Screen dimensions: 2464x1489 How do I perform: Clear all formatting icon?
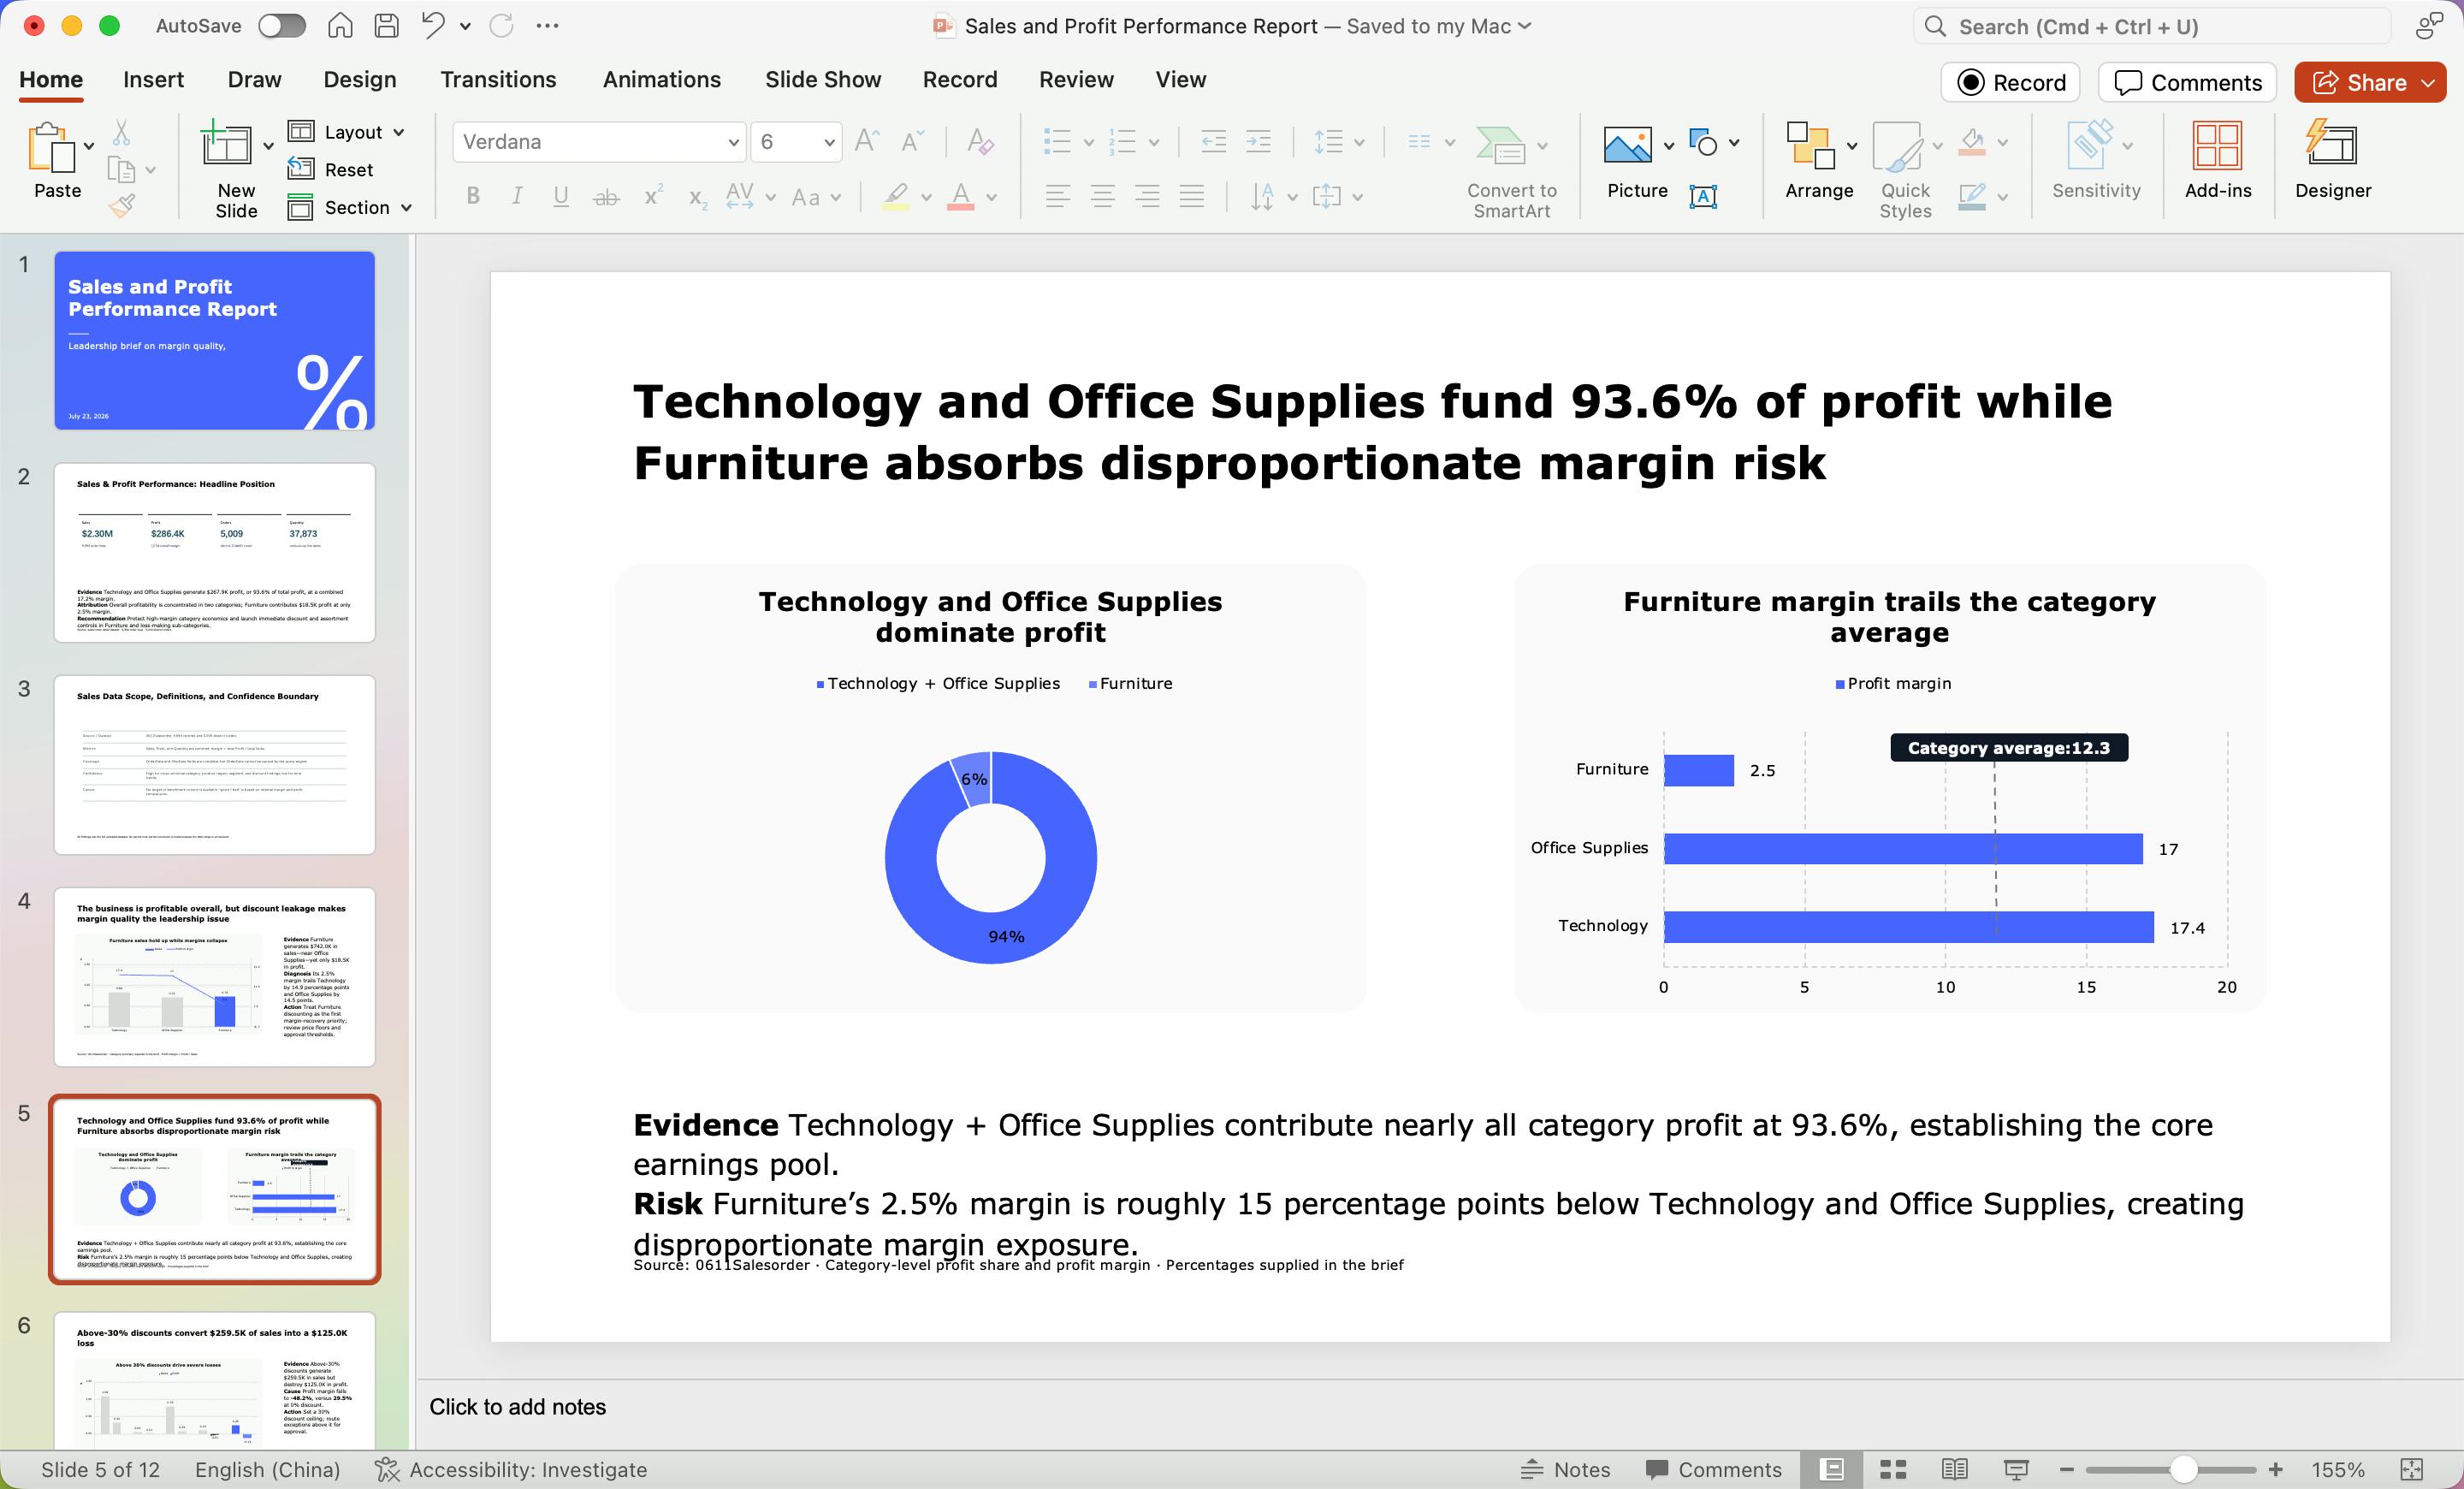(980, 141)
